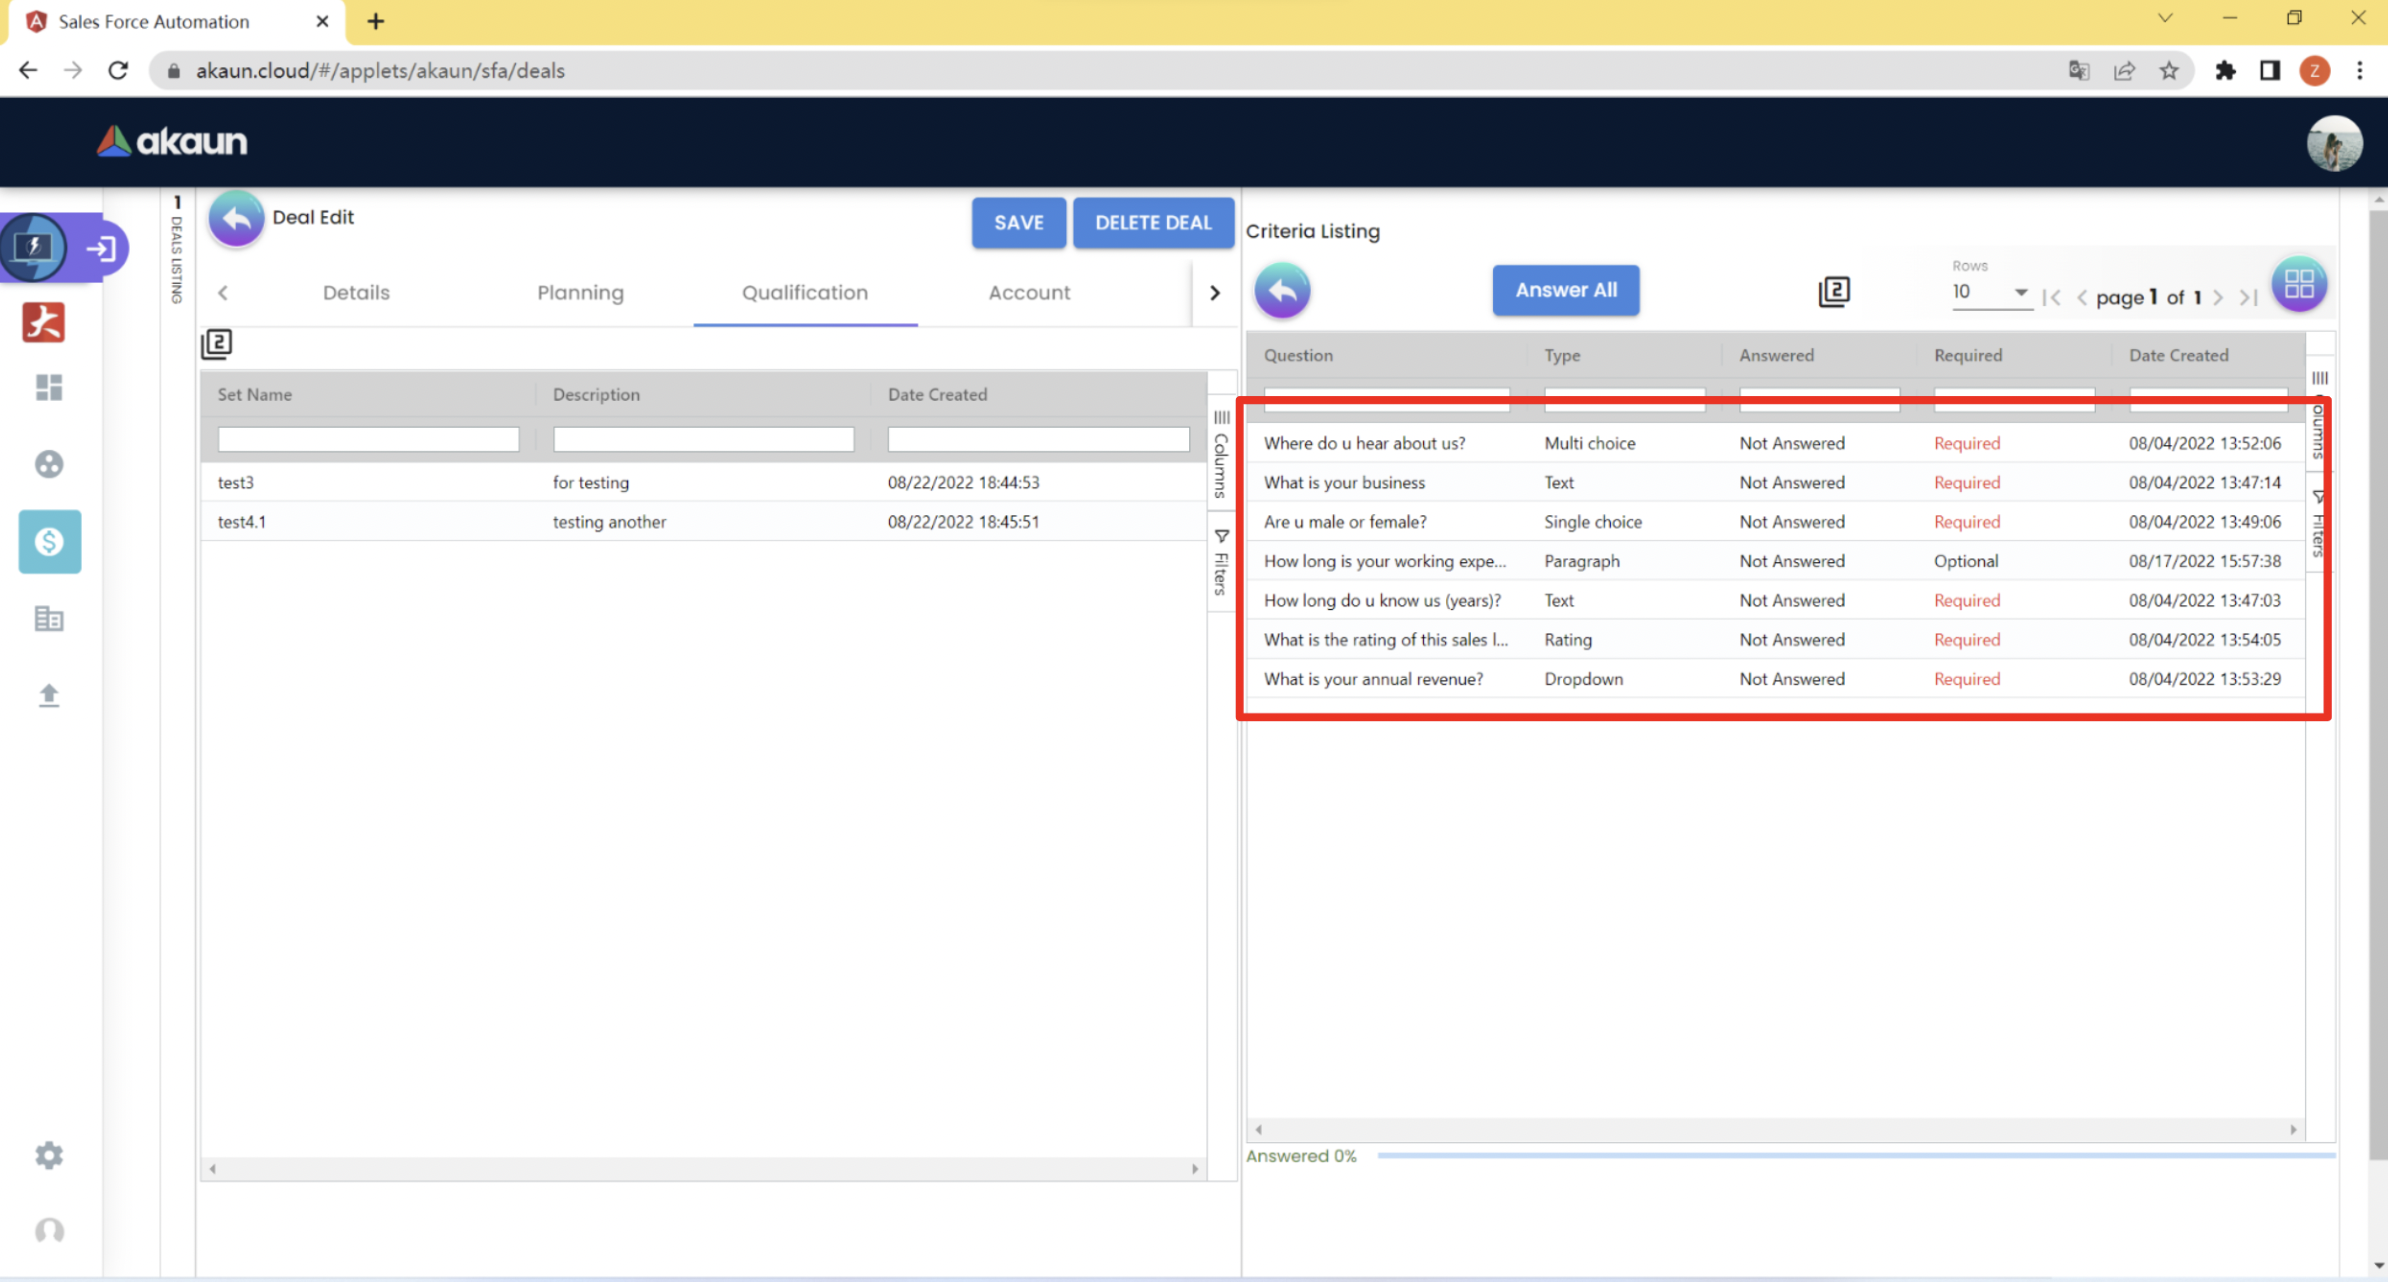Click the support headset sidebar icon
The height and width of the screenshot is (1282, 2388).
point(49,1231)
